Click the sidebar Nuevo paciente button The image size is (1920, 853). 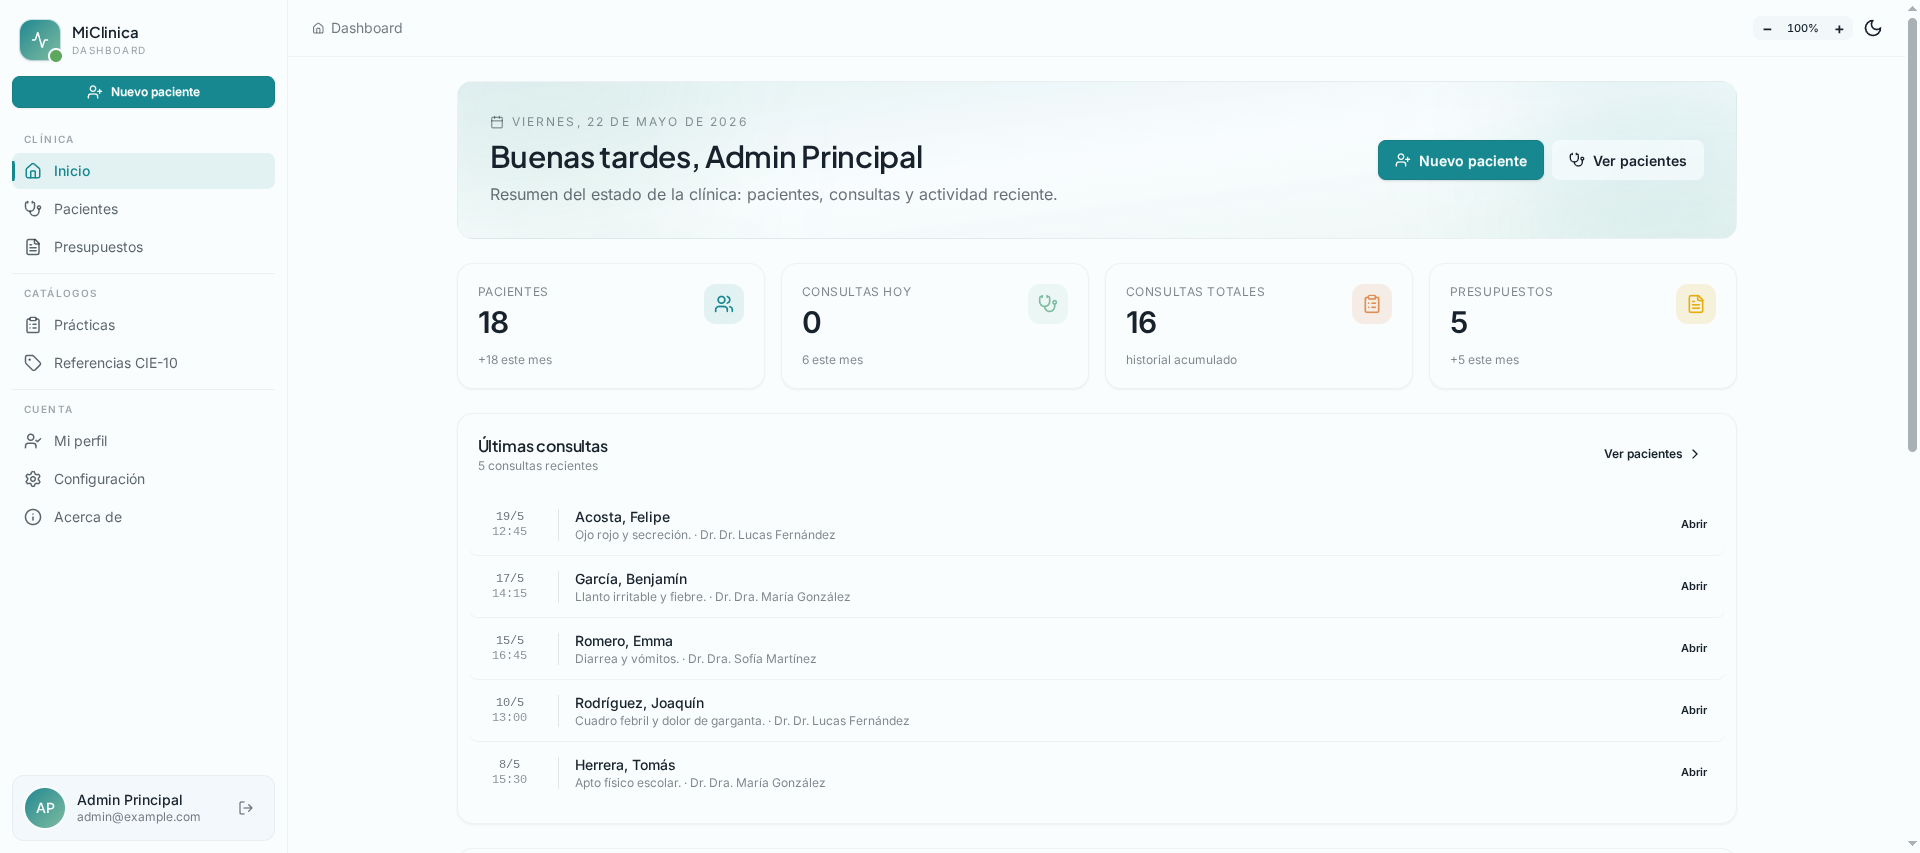tap(143, 92)
